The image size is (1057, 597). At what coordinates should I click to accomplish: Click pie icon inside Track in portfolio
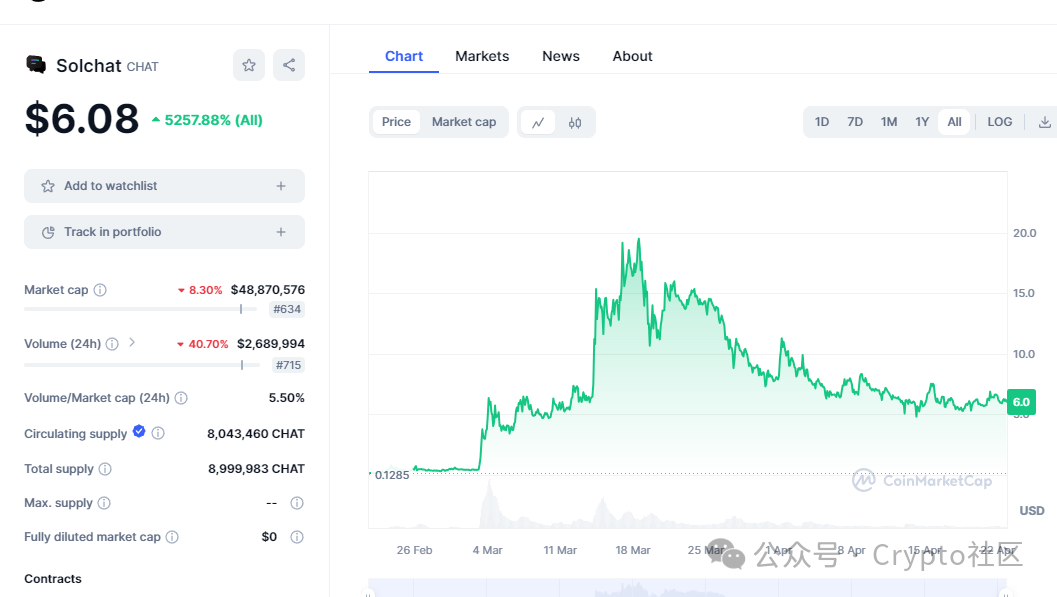coord(48,232)
